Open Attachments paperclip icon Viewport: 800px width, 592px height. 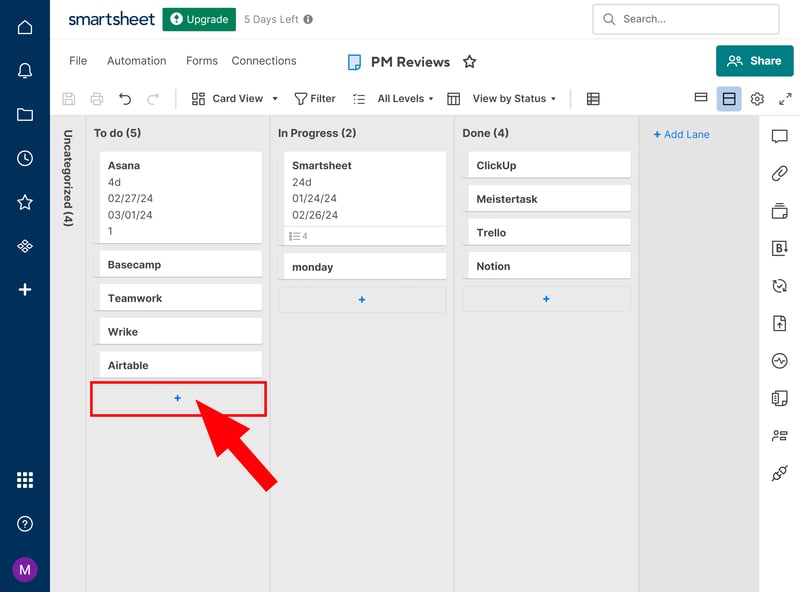point(779,174)
